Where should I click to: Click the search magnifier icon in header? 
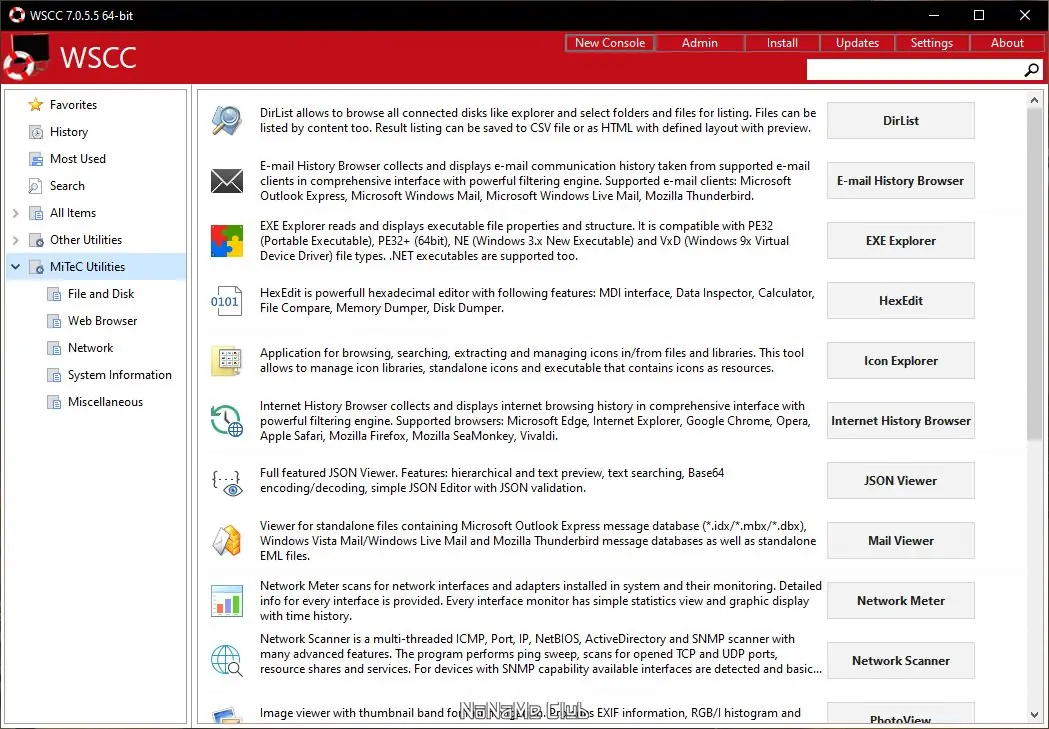click(1032, 70)
